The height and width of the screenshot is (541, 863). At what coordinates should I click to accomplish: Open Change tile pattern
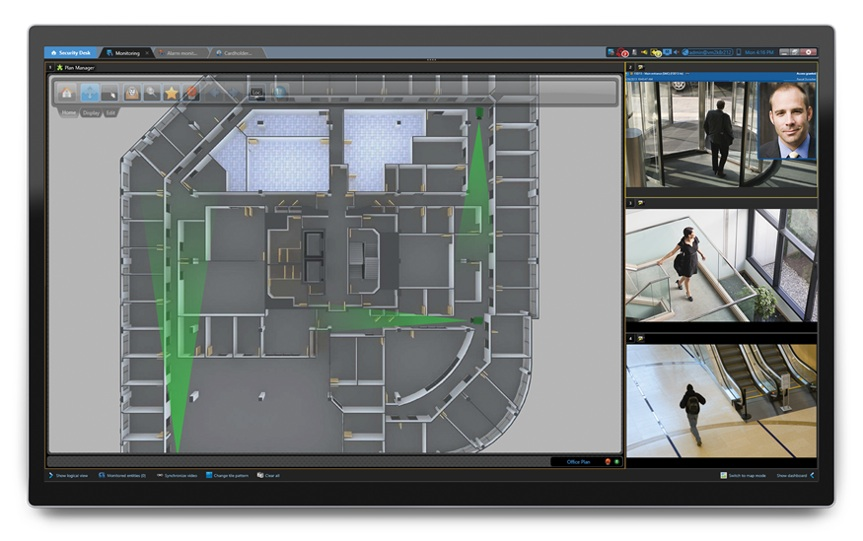pos(227,476)
